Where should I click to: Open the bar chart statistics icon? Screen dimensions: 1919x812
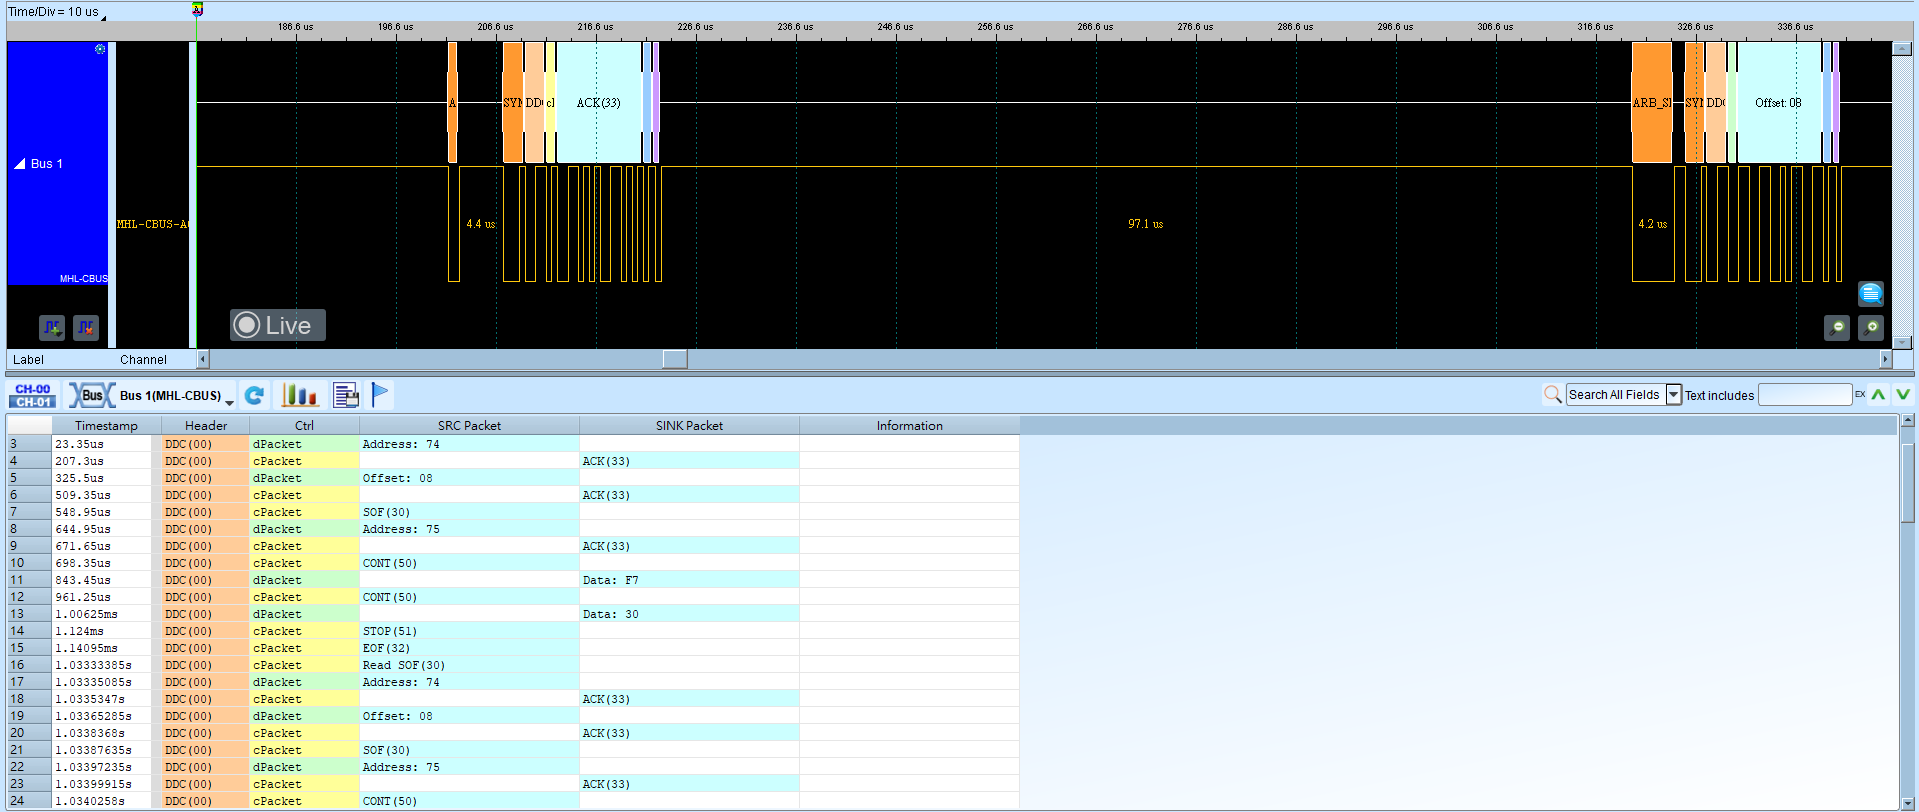click(x=300, y=395)
